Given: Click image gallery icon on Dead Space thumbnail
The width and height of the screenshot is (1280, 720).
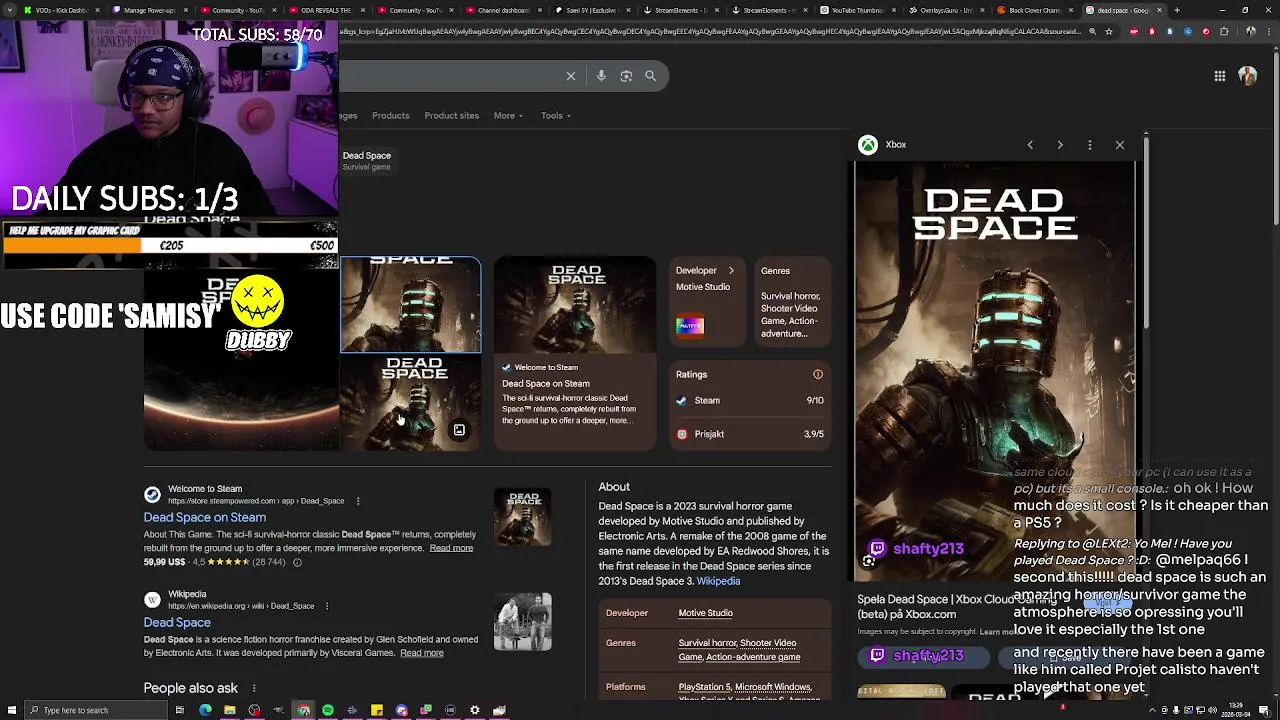Looking at the screenshot, I should click(x=459, y=430).
